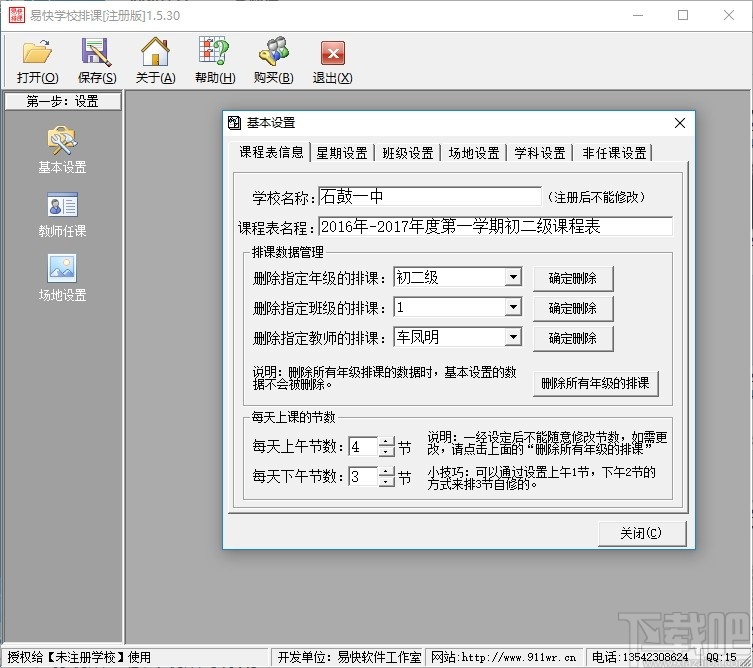Switch to the 星期设置 tab
This screenshot has width=753, height=668.
342,153
